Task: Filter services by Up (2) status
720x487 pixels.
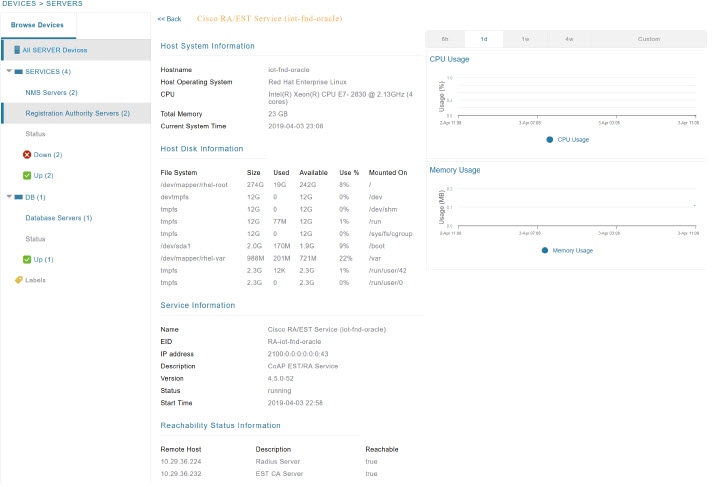Action: (43, 175)
